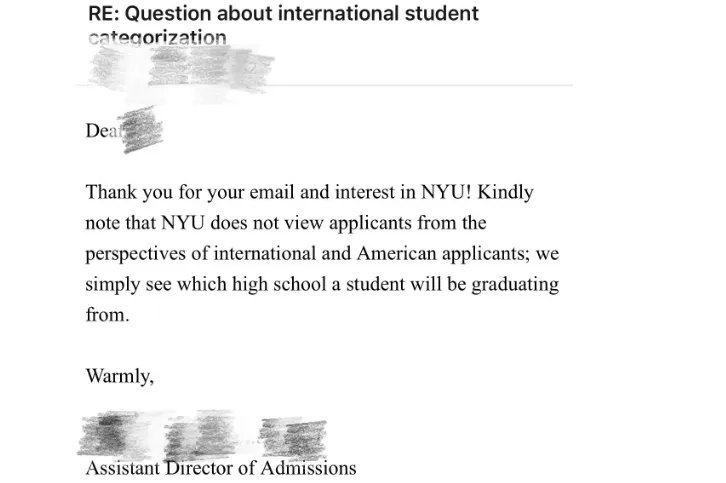Click the word categorization in the subject
Image resolution: width=726 pixels, height=483 pixels.
tap(157, 39)
